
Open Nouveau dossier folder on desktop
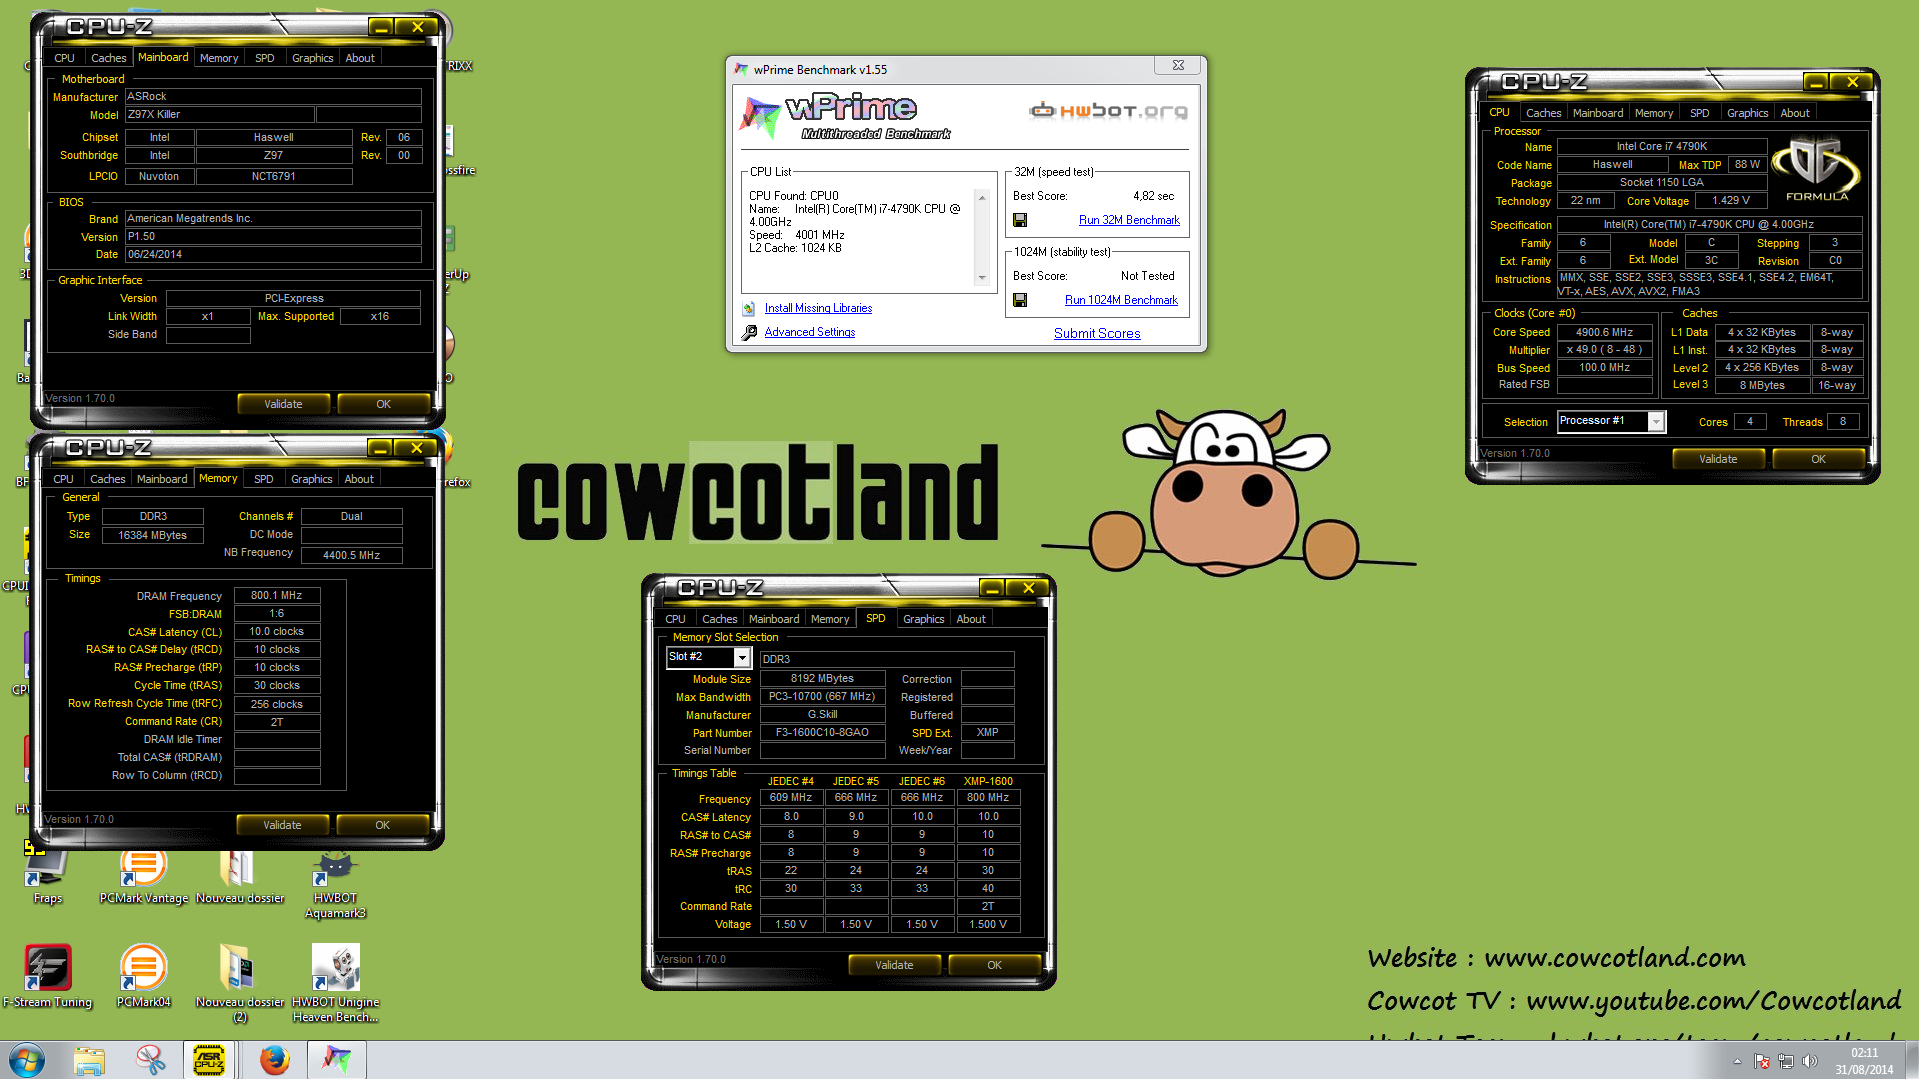[x=240, y=875]
